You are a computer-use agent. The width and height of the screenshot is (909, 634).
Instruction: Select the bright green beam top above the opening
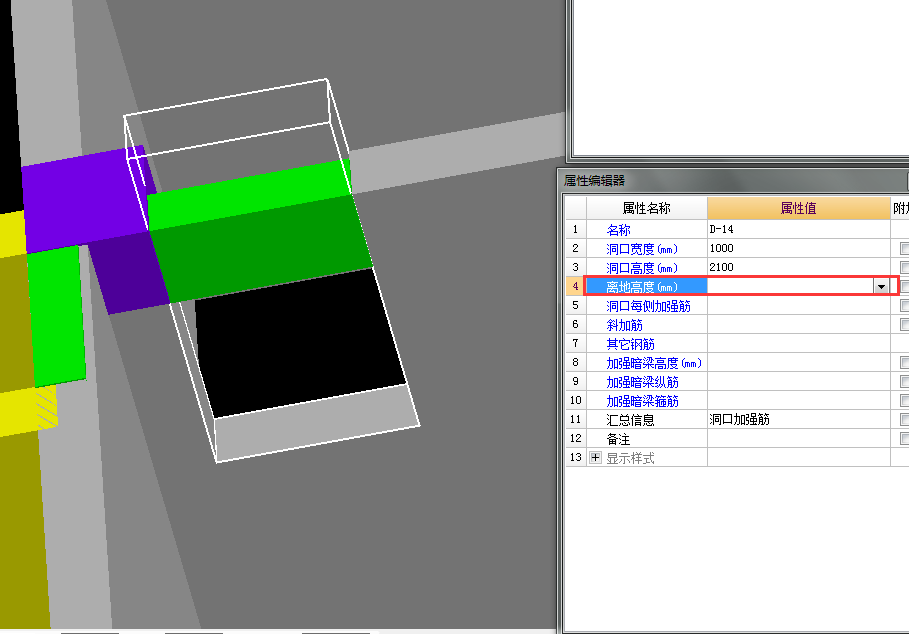coord(249,194)
